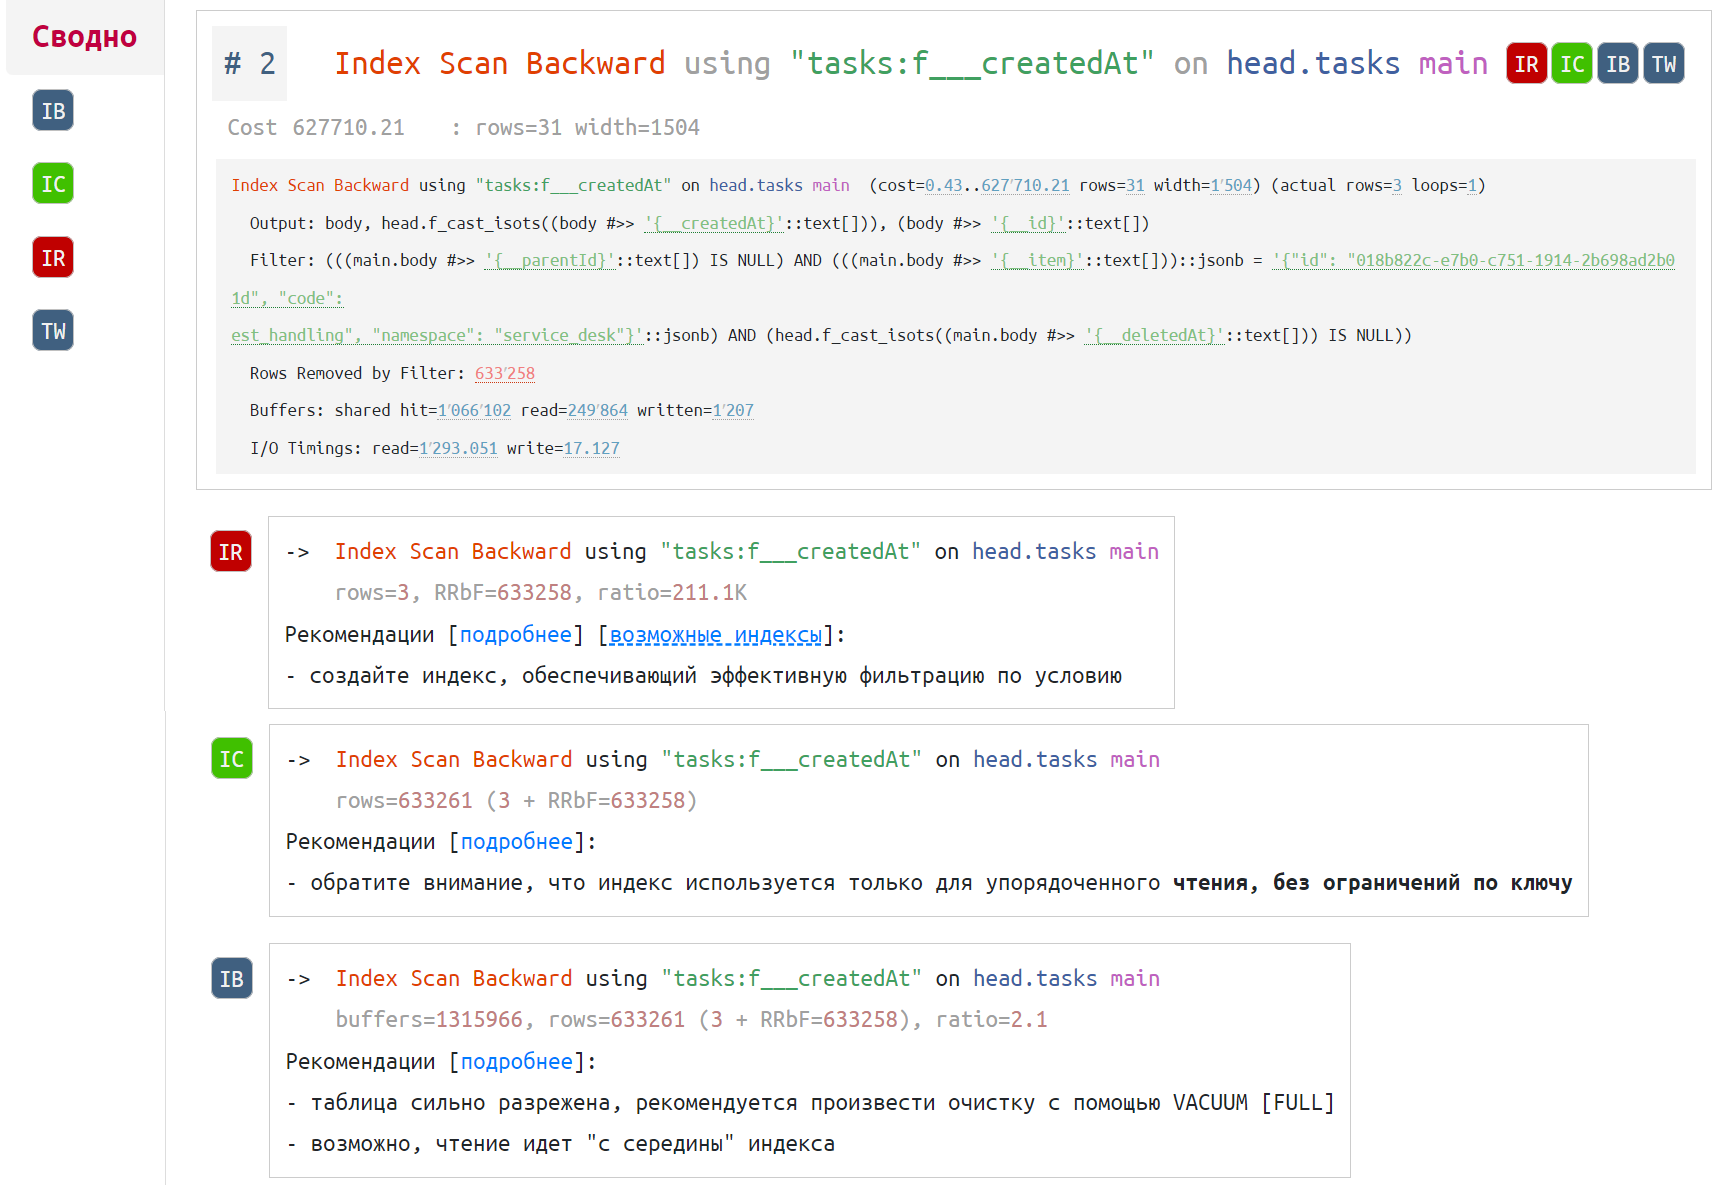Click rows=633261 in IC recommendation
1721x1185 pixels.
coord(404,801)
